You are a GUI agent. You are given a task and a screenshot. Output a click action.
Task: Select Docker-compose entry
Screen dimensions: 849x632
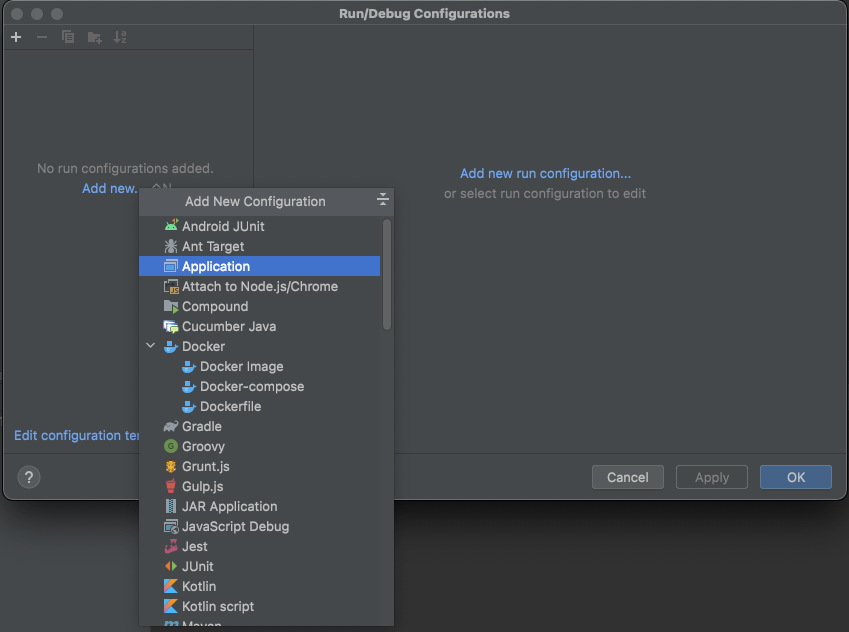(x=260, y=386)
